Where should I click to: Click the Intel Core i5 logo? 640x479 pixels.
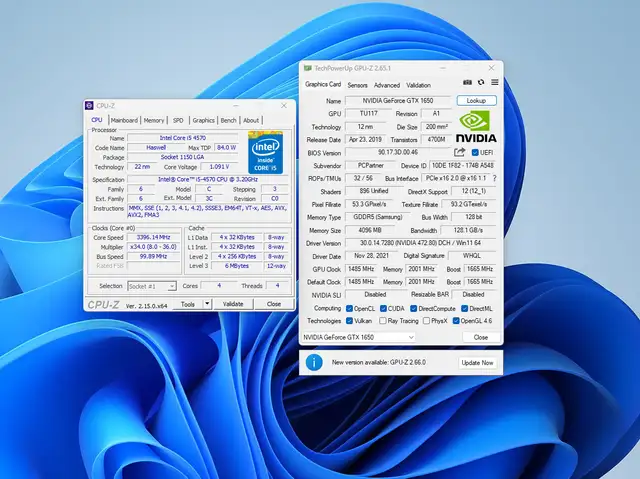265,153
